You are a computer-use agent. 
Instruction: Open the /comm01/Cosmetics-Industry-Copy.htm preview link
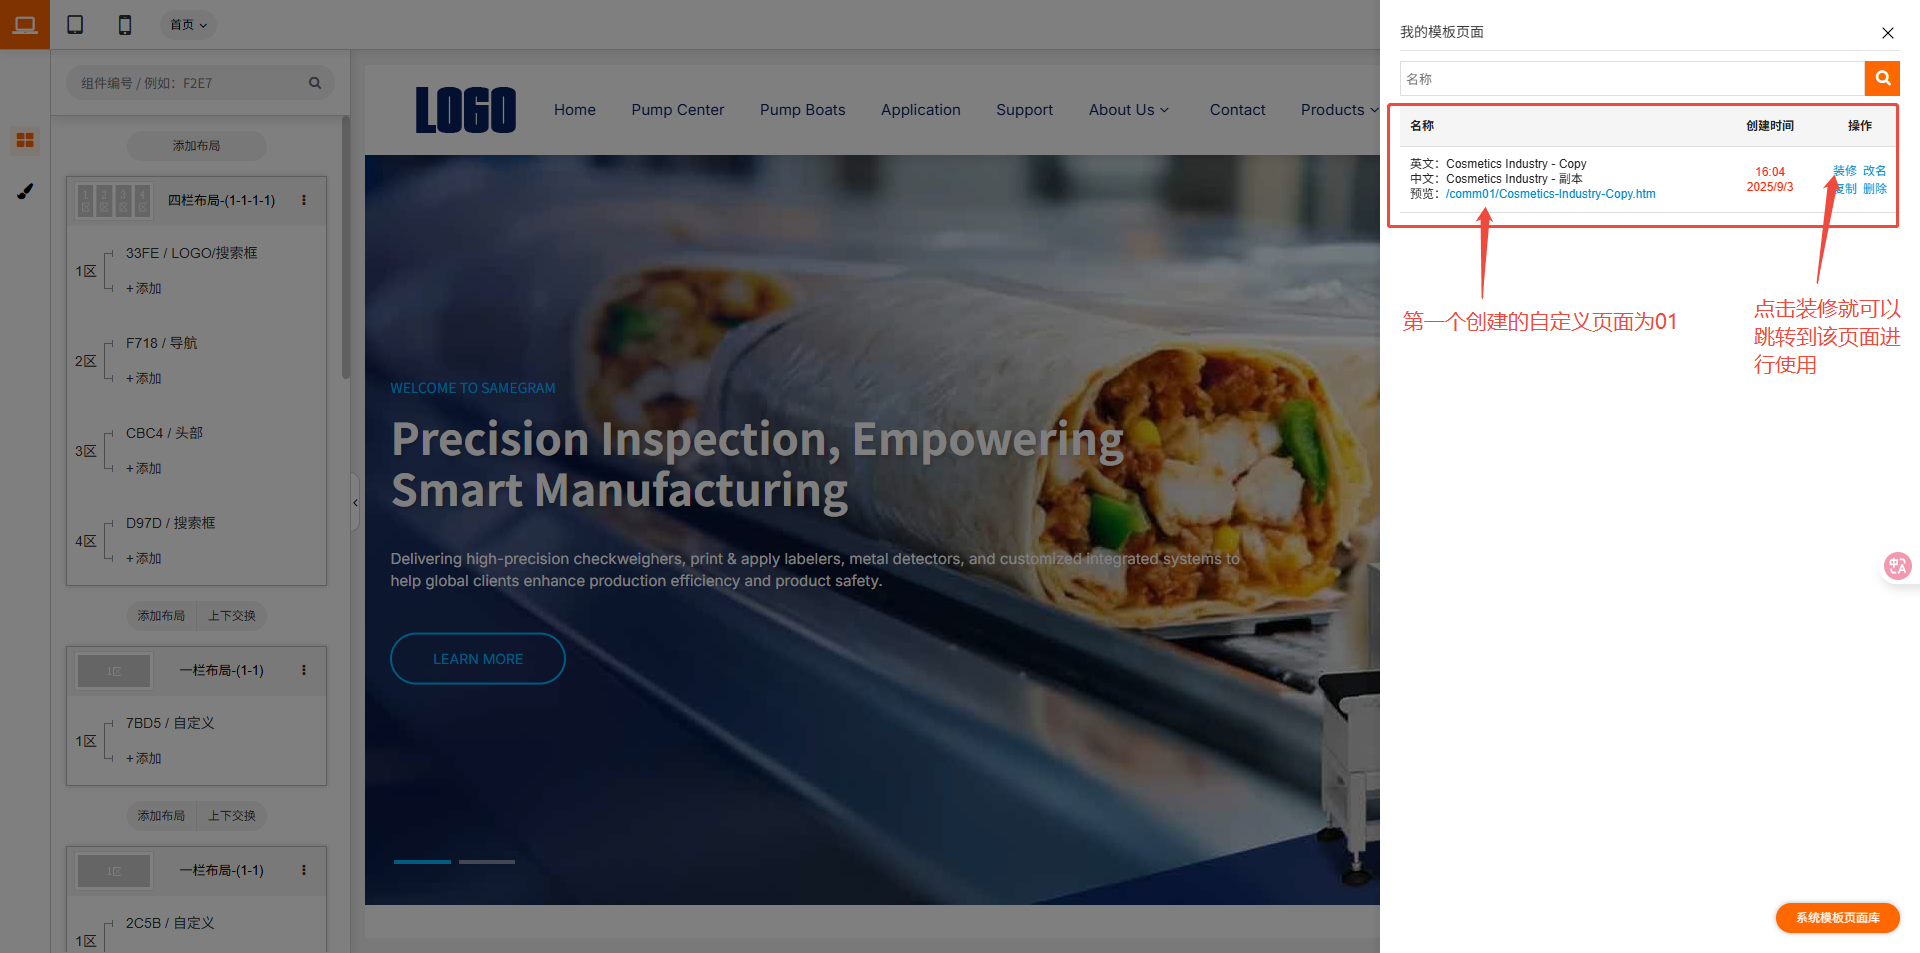[1550, 194]
